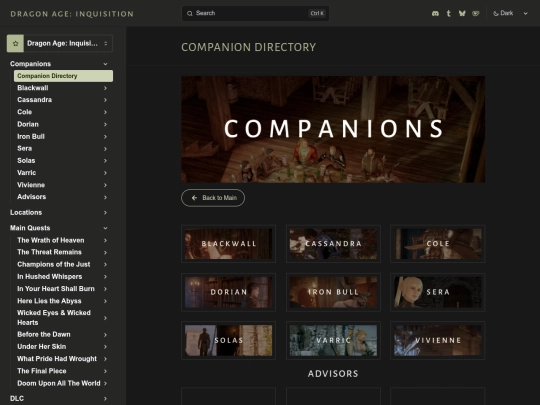Open the Tumblr link icon
The image size is (540, 405).
click(449, 13)
